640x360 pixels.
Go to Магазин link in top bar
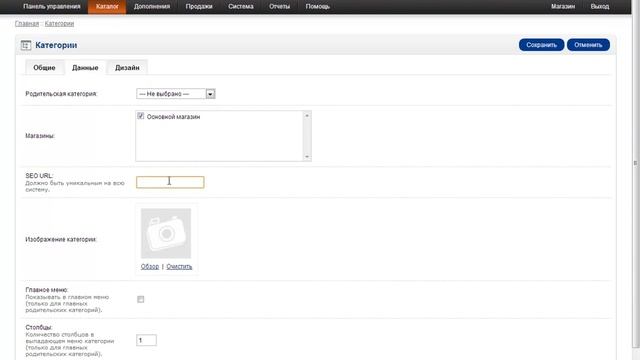[x=563, y=7]
